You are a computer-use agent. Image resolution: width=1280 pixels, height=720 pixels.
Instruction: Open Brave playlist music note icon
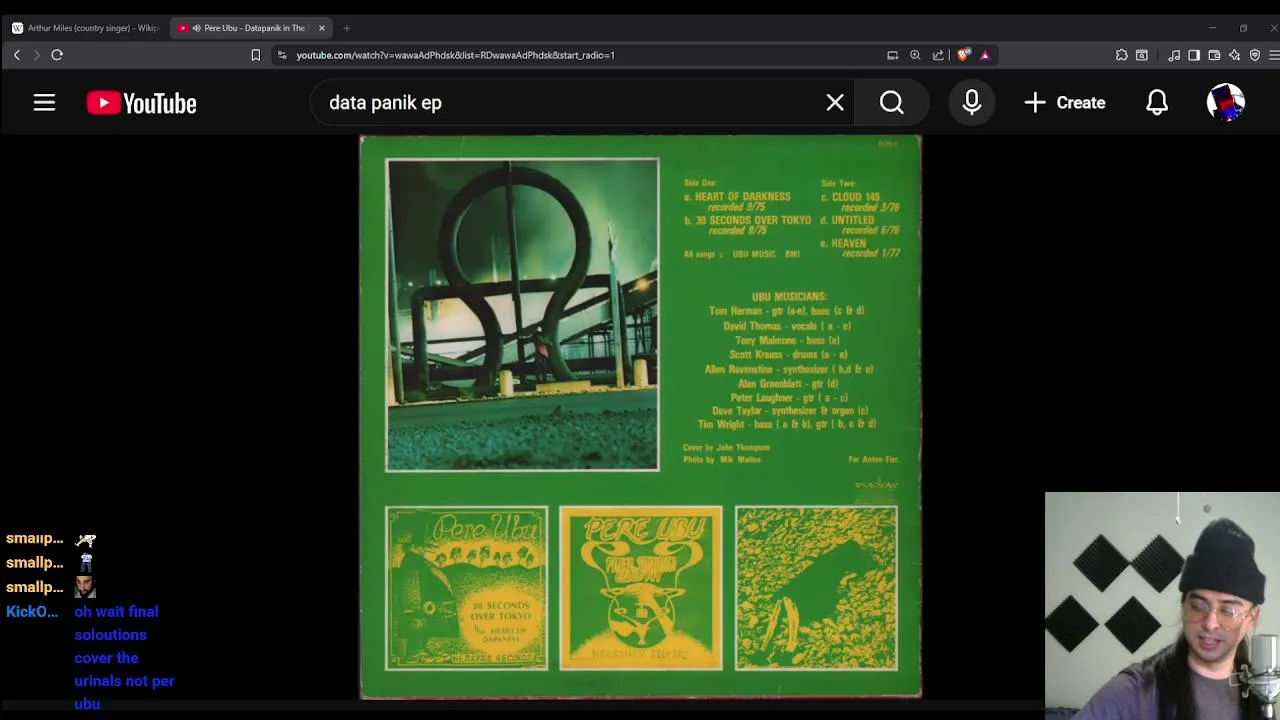coord(1174,55)
